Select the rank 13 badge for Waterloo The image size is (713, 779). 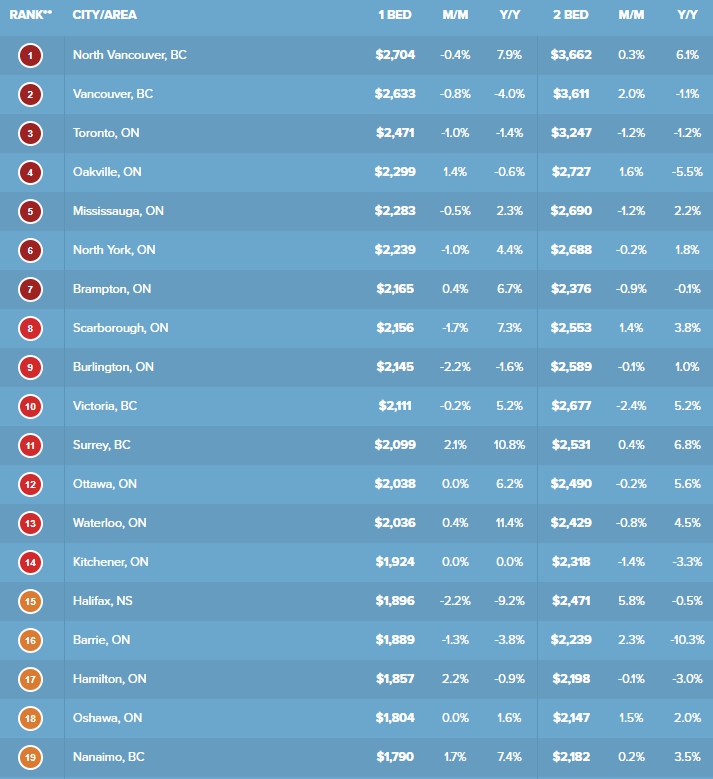[x=31, y=523]
